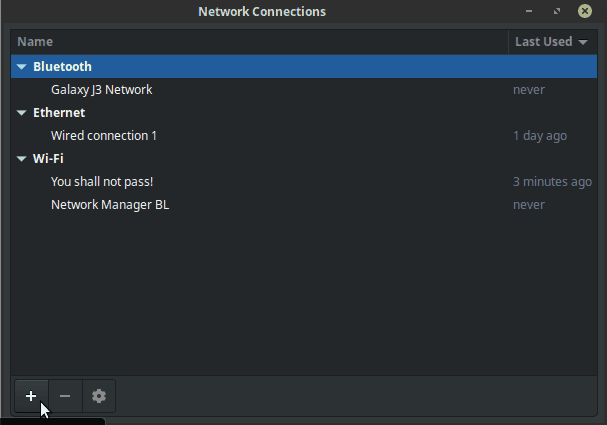The height and width of the screenshot is (425, 607).
Task: Minimize the Network Connections window
Action: [529, 12]
